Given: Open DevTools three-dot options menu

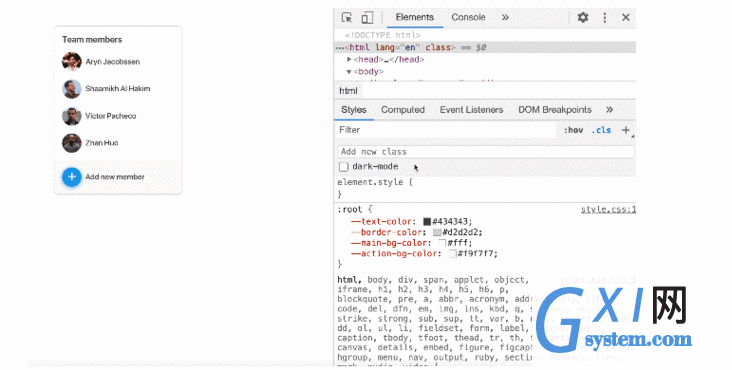Looking at the screenshot, I should [x=605, y=17].
